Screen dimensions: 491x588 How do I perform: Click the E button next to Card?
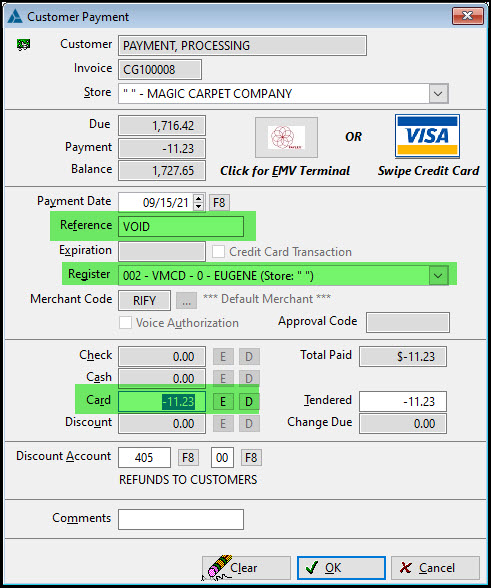tap(223, 402)
